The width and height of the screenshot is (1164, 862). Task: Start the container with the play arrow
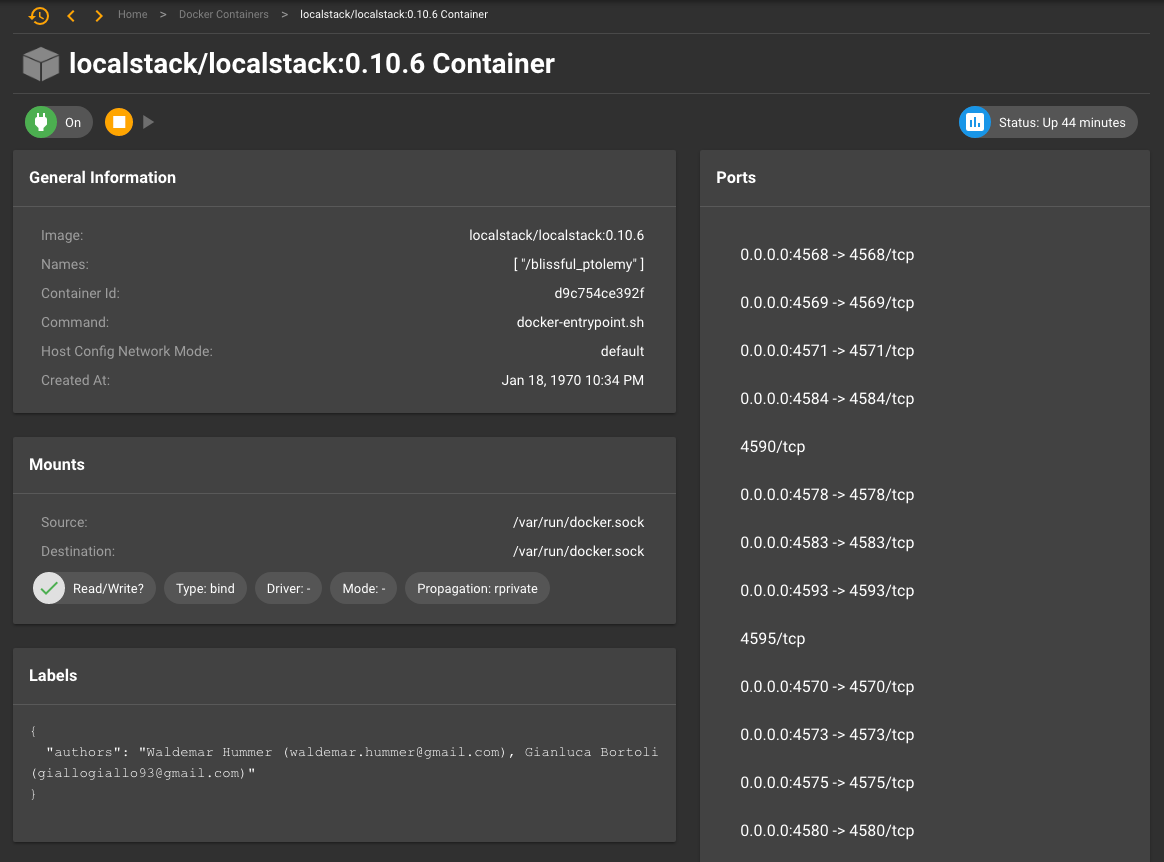[148, 122]
